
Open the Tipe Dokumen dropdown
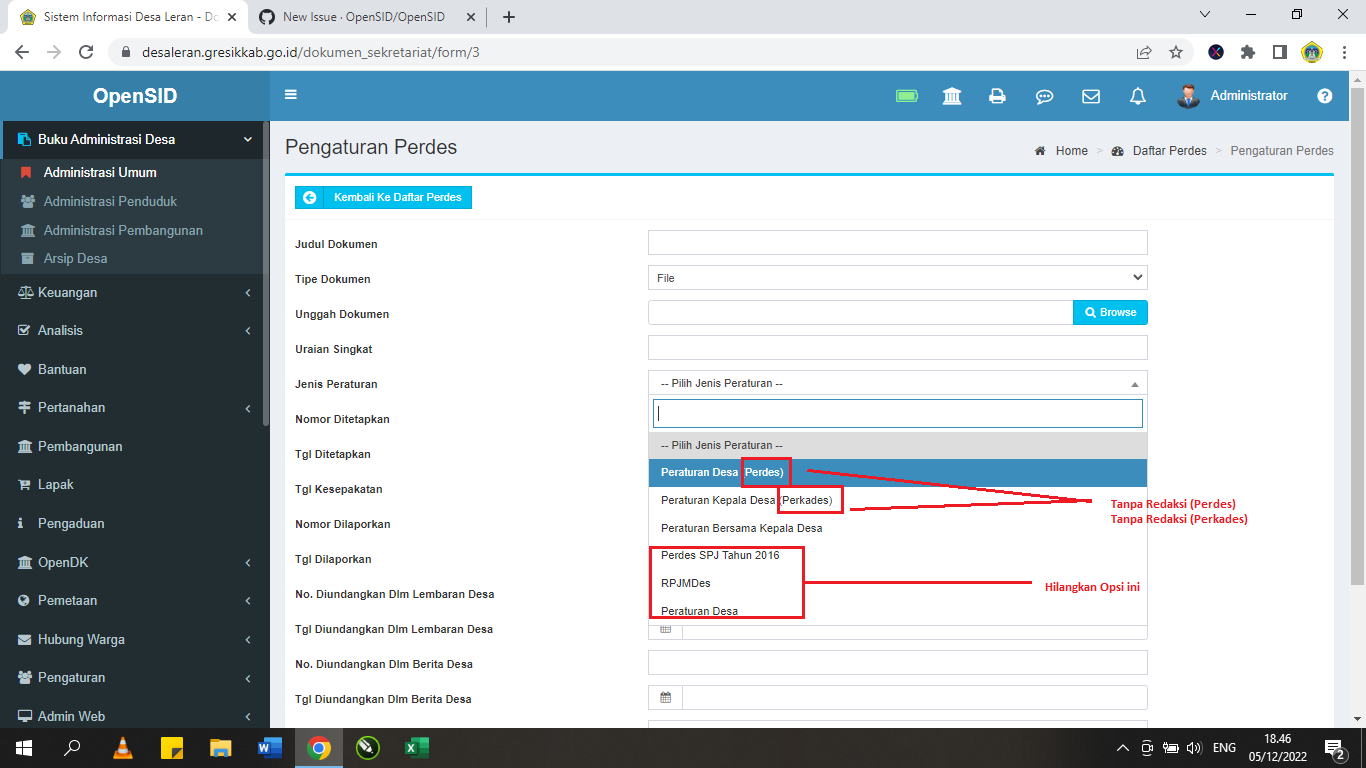click(897, 277)
